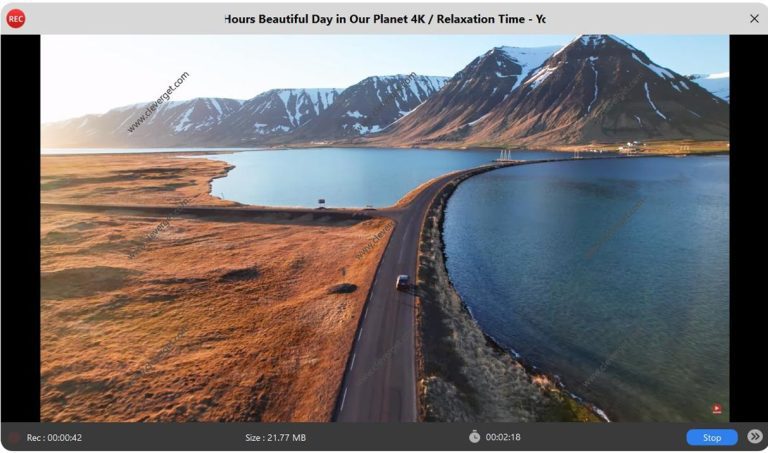Click the 00:02:18 timer readout
The image size is (768, 453).
(503, 437)
